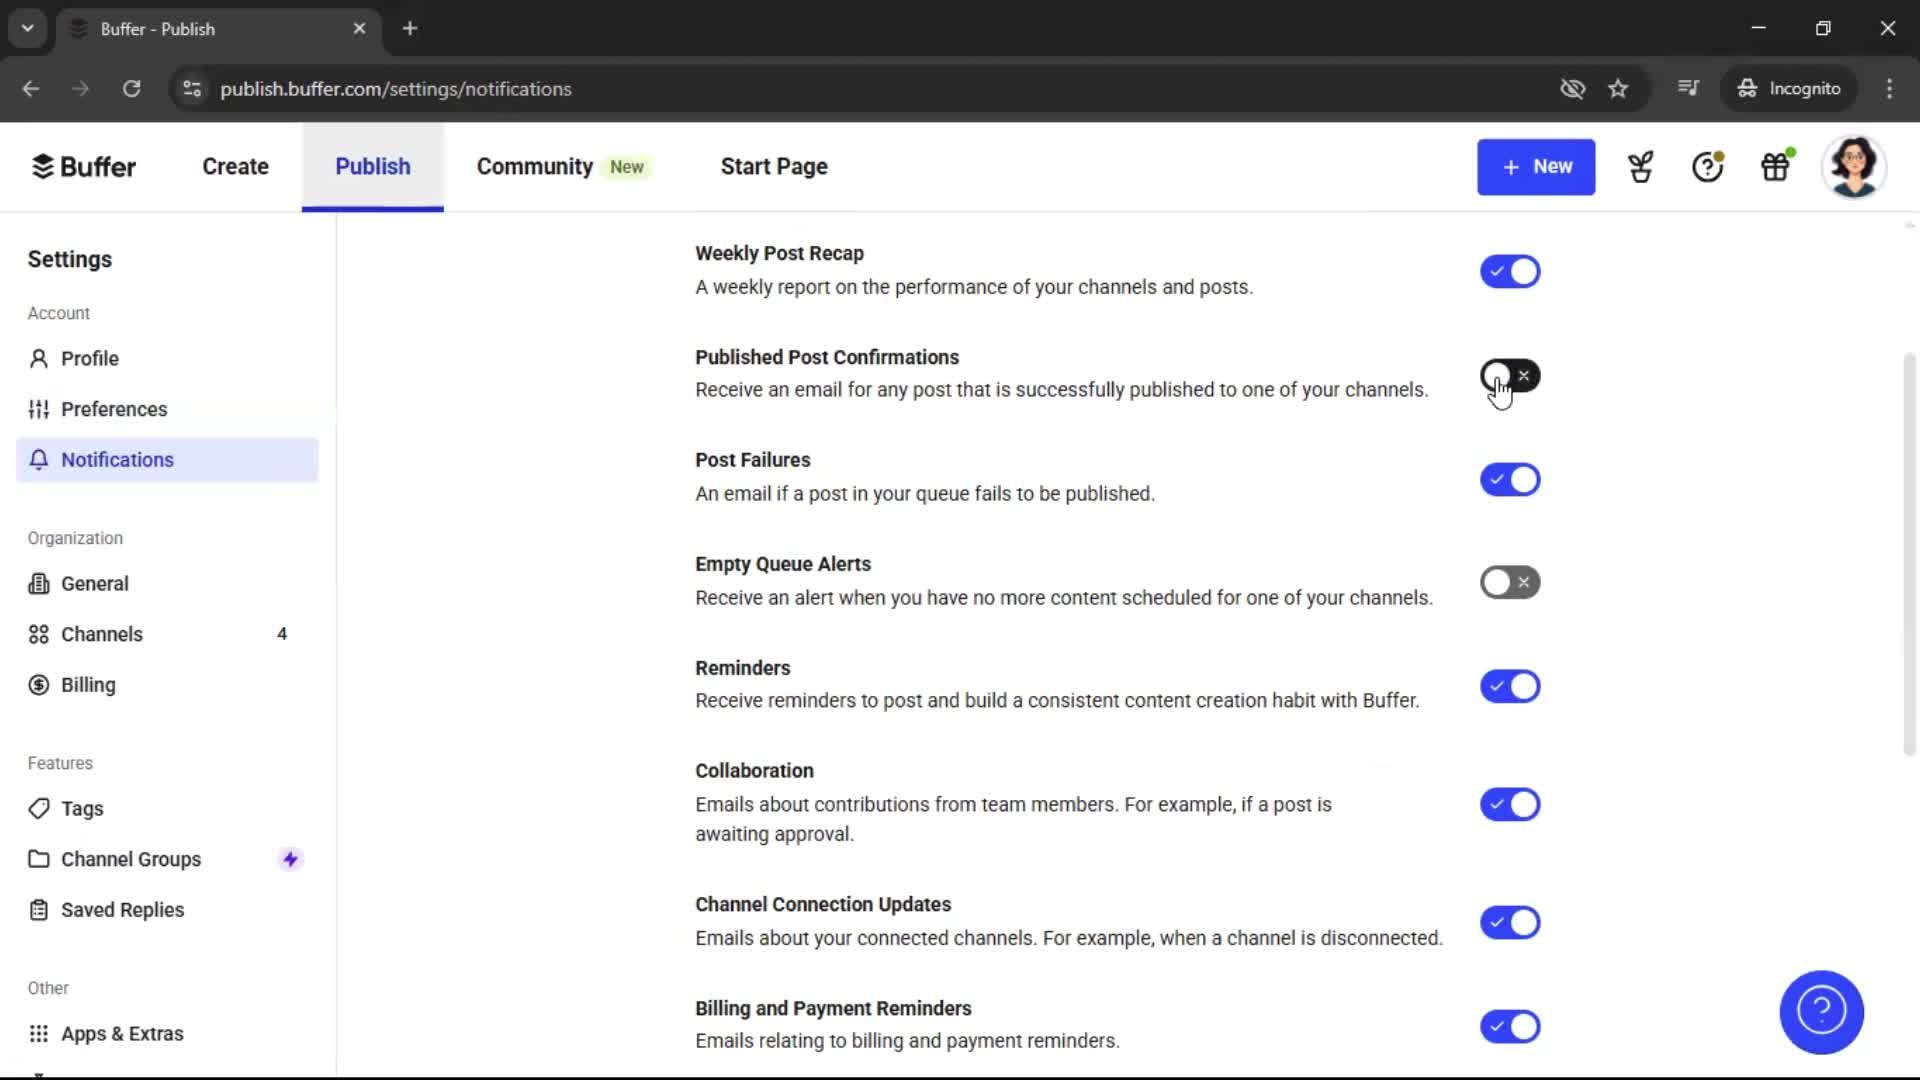Select the Preferences settings icon
Image resolution: width=1920 pixels, height=1080 pixels.
click(x=39, y=409)
